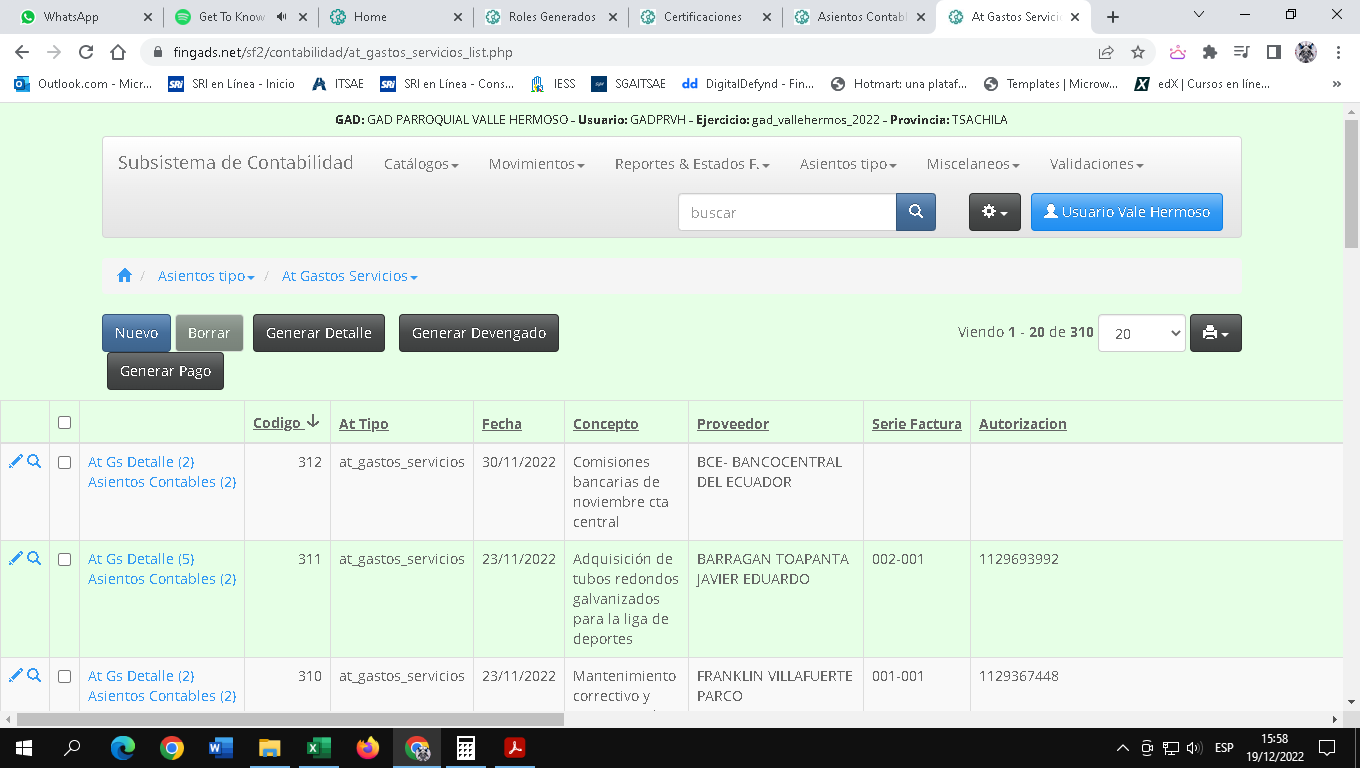The height and width of the screenshot is (768, 1360).
Task: Click view magnifier for record 311
Action: 34,558
